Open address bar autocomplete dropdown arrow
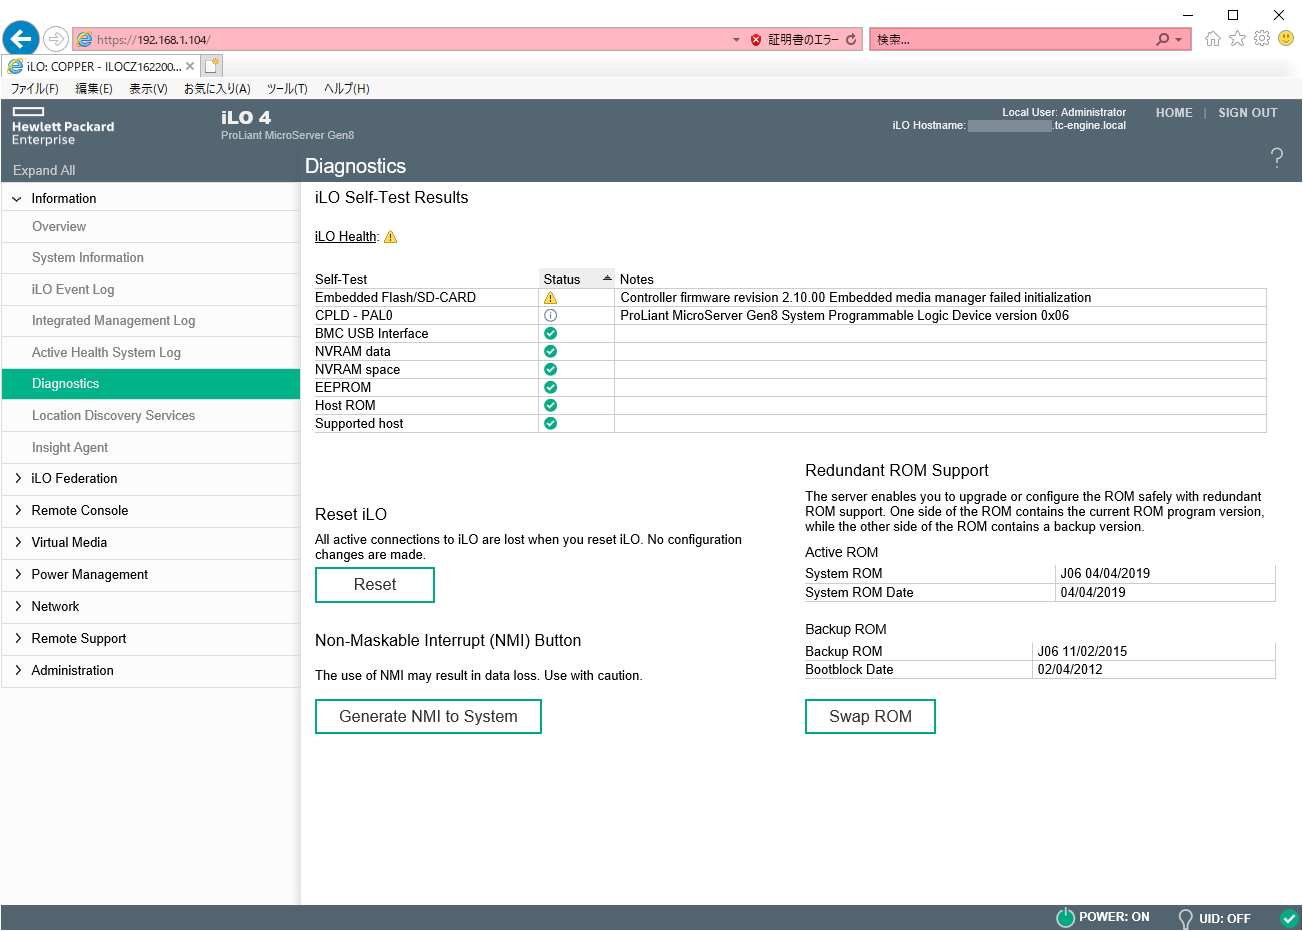 tap(737, 40)
